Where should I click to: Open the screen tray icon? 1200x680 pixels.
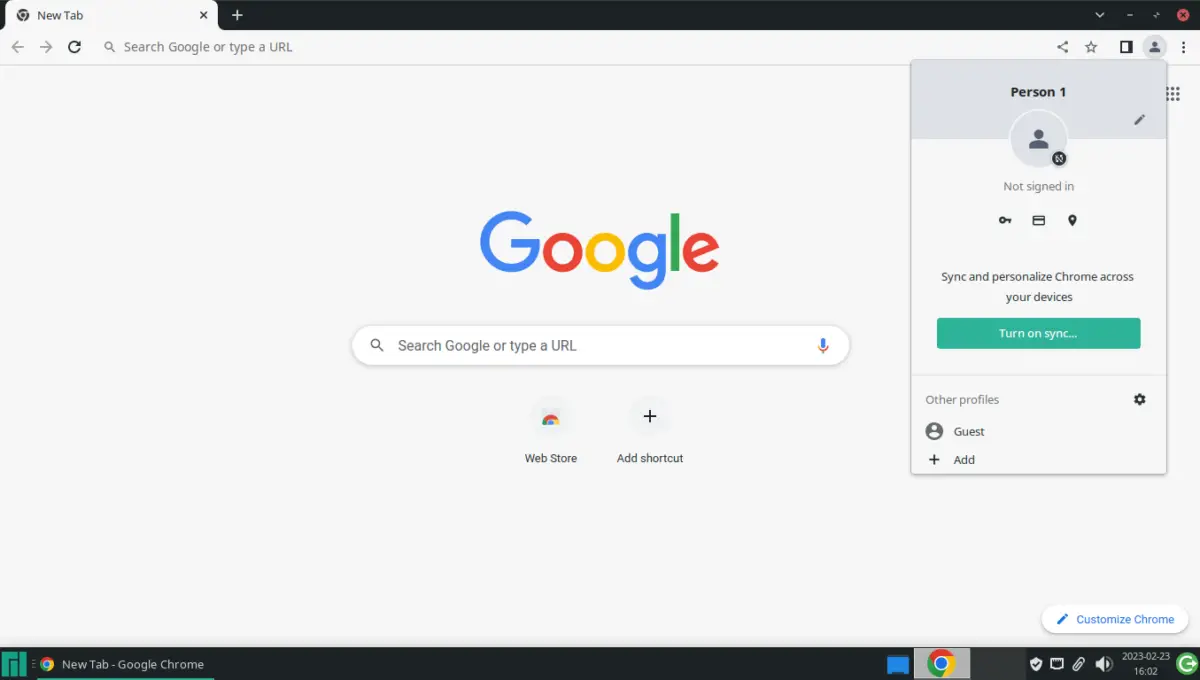coord(1057,664)
